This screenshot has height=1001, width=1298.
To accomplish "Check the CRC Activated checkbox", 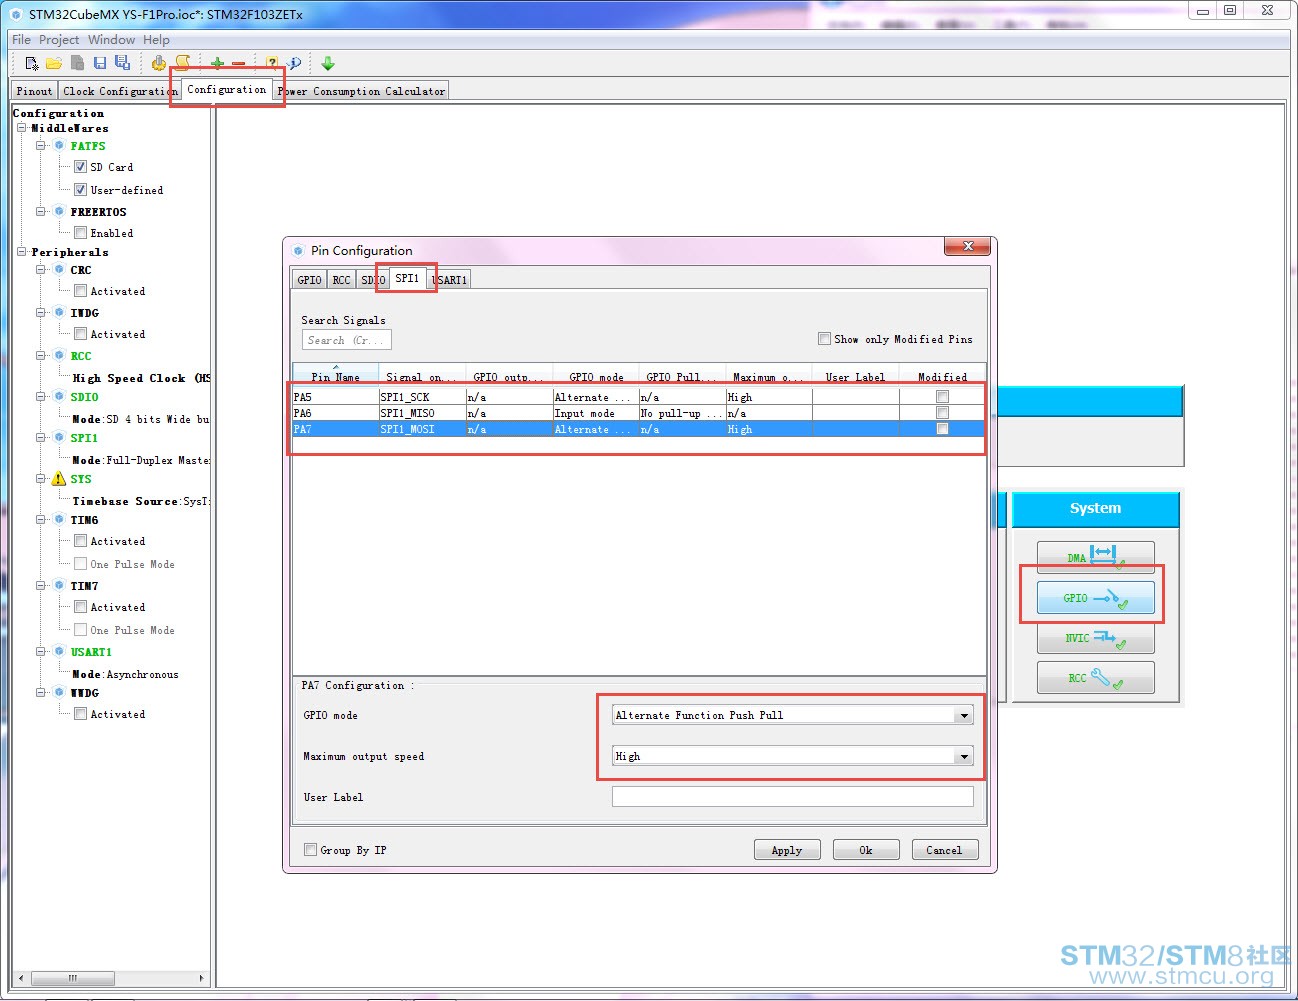I will (80, 291).
